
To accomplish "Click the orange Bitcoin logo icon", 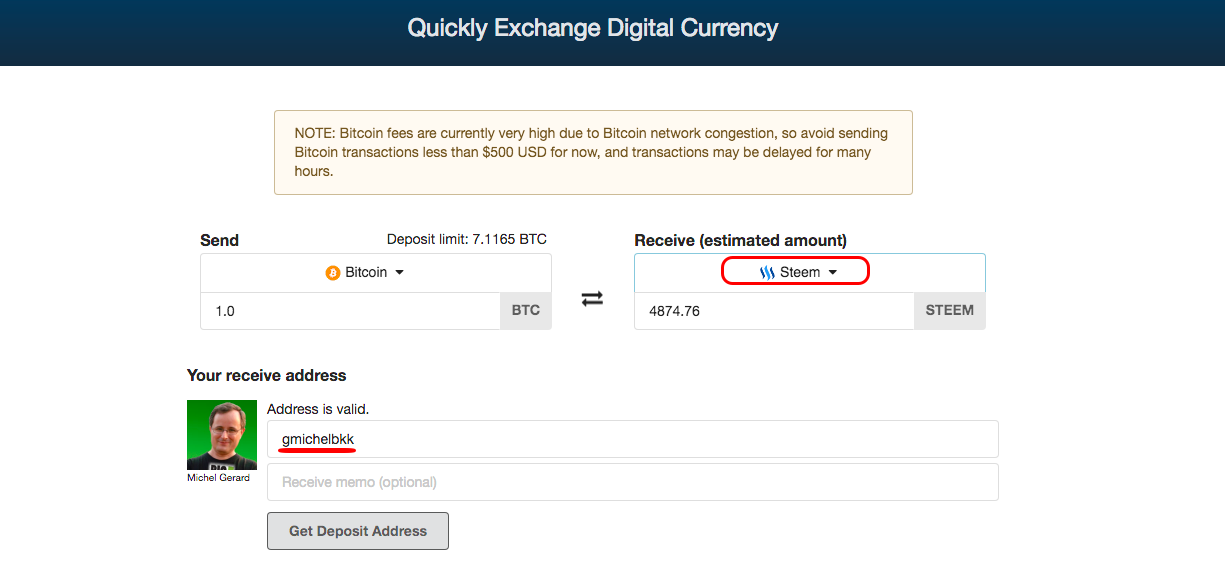I will 333,273.
